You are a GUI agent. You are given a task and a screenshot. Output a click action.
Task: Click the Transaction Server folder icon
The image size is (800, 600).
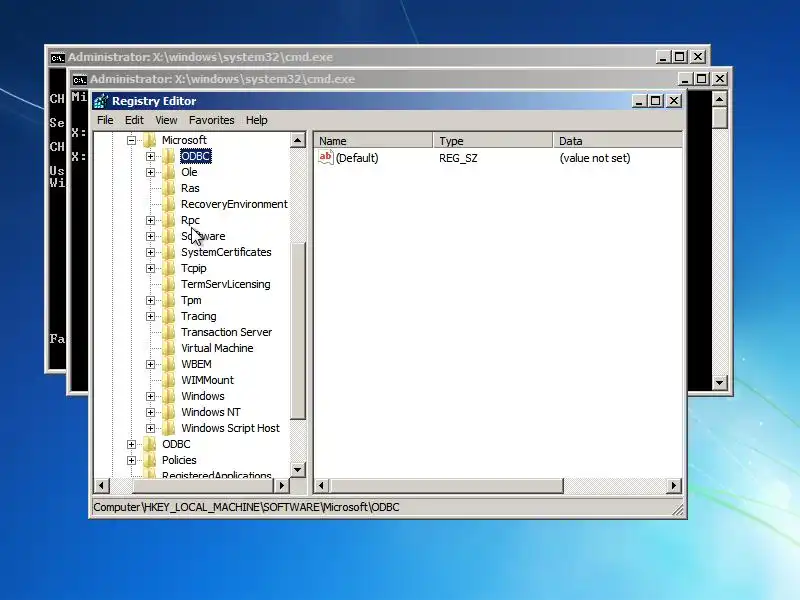(169, 332)
